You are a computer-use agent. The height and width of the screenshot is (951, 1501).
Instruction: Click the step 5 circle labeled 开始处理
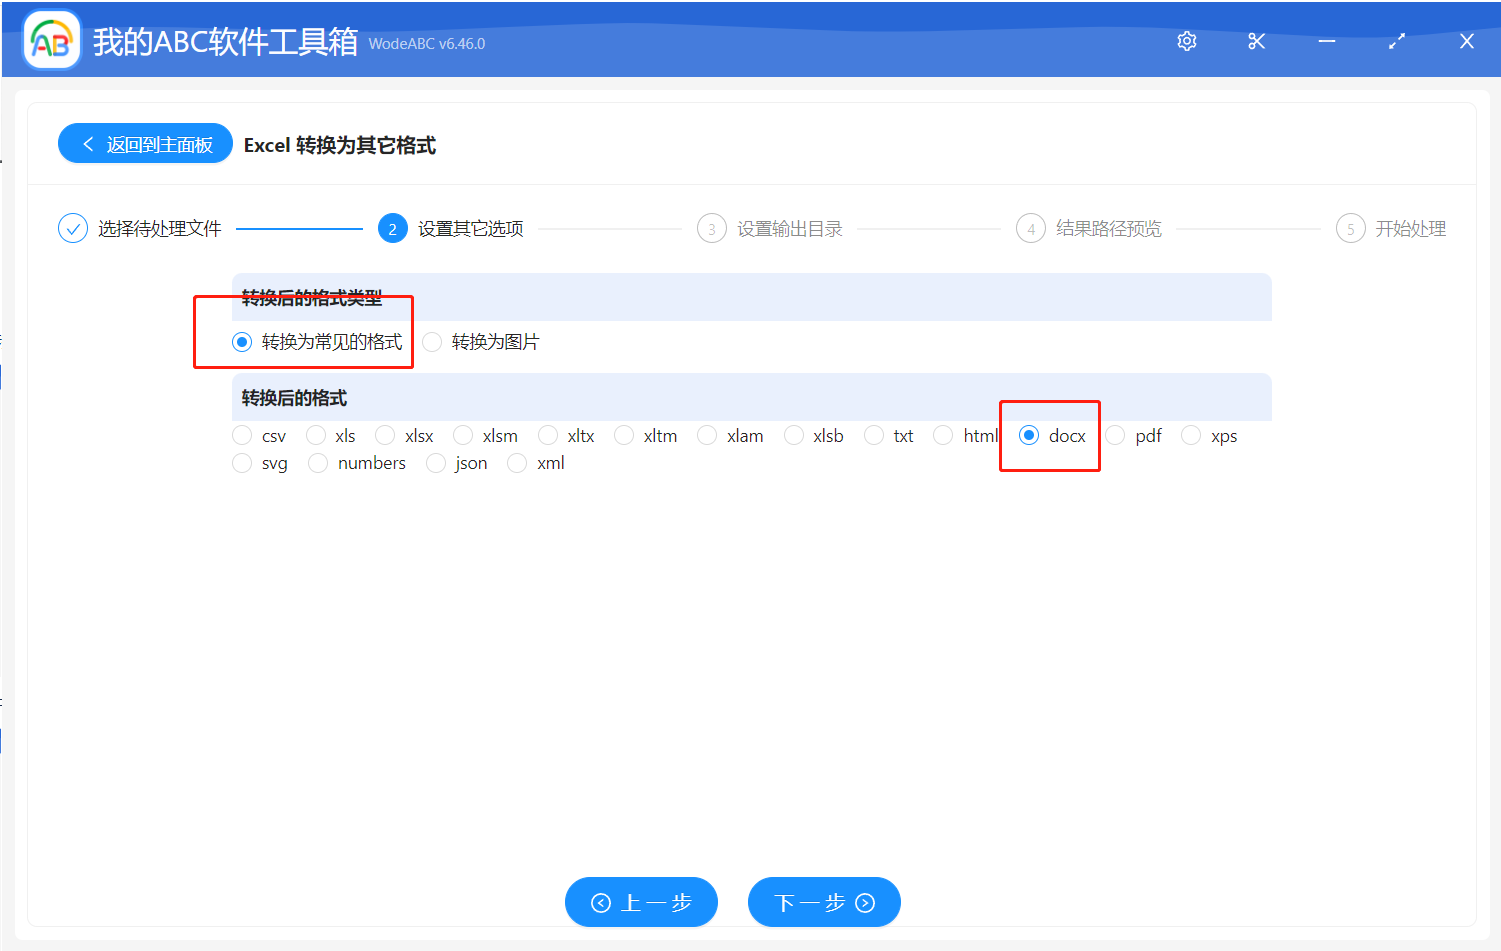[x=1350, y=228]
